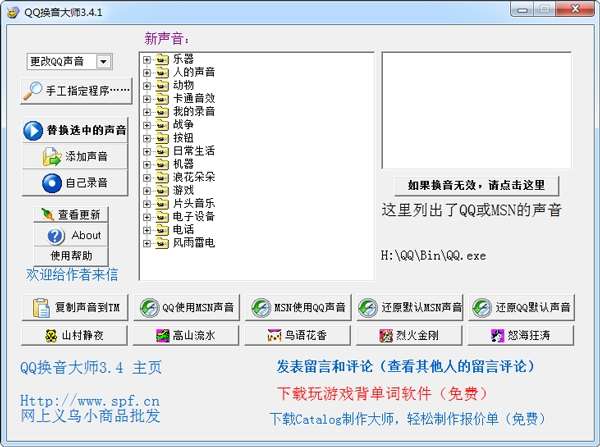The image size is (600, 447).
Task: Click the green icon on 还原默认MSN声音
Action: 368,308
